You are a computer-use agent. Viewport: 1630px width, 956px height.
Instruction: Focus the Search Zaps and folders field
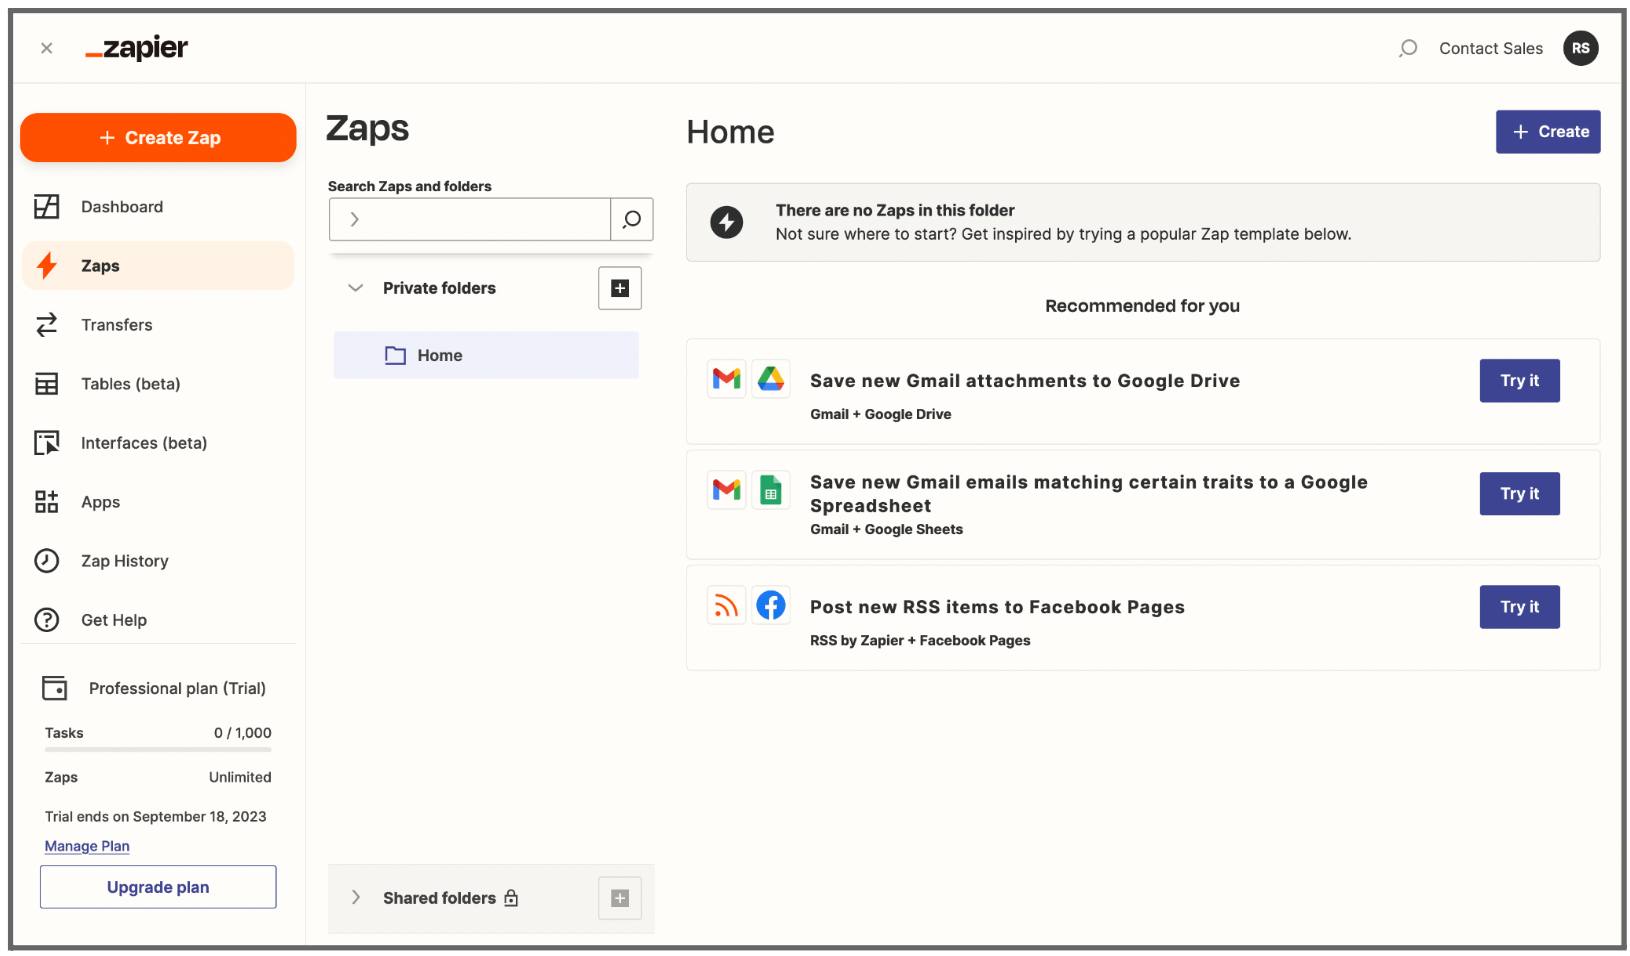(x=469, y=219)
